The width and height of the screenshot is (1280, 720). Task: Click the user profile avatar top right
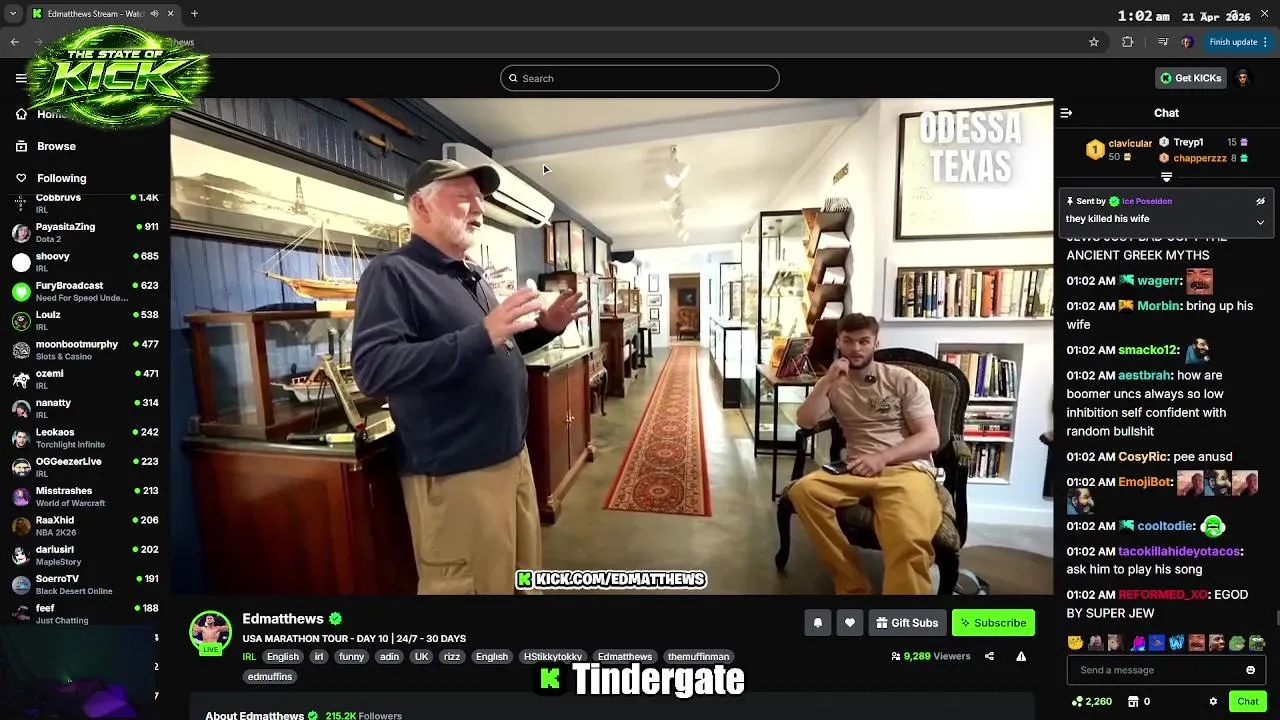coord(1243,78)
